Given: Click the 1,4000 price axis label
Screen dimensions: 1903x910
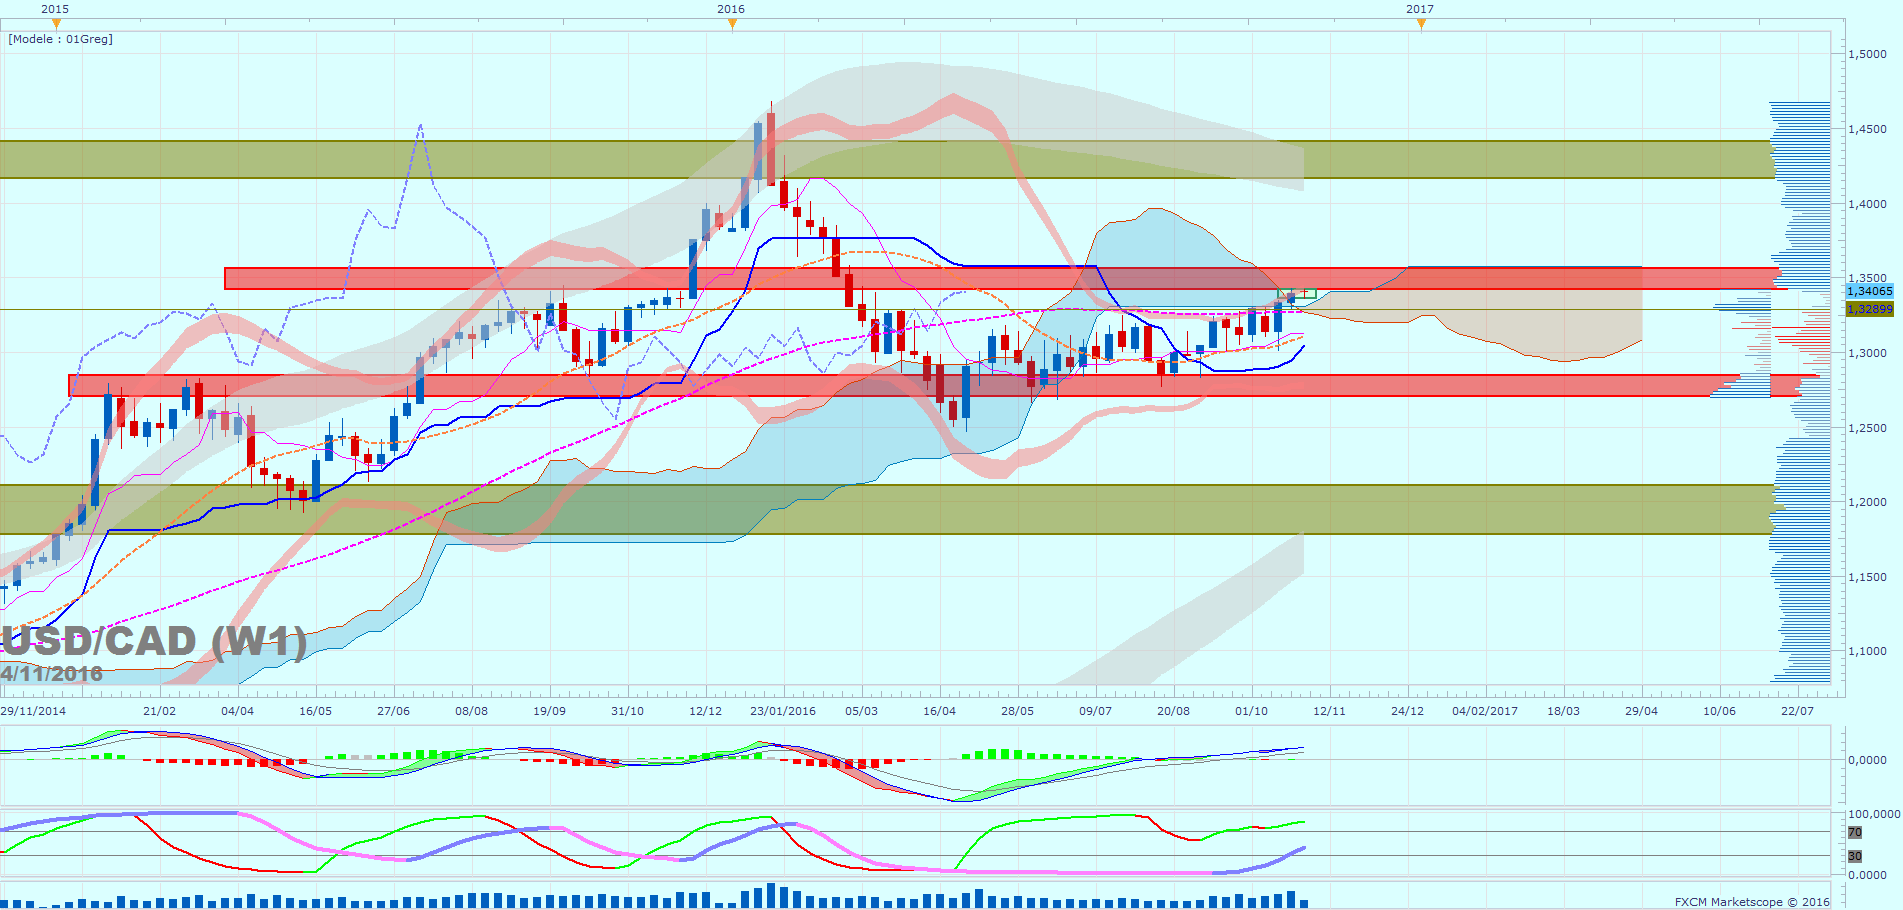Looking at the screenshot, I should (1868, 204).
